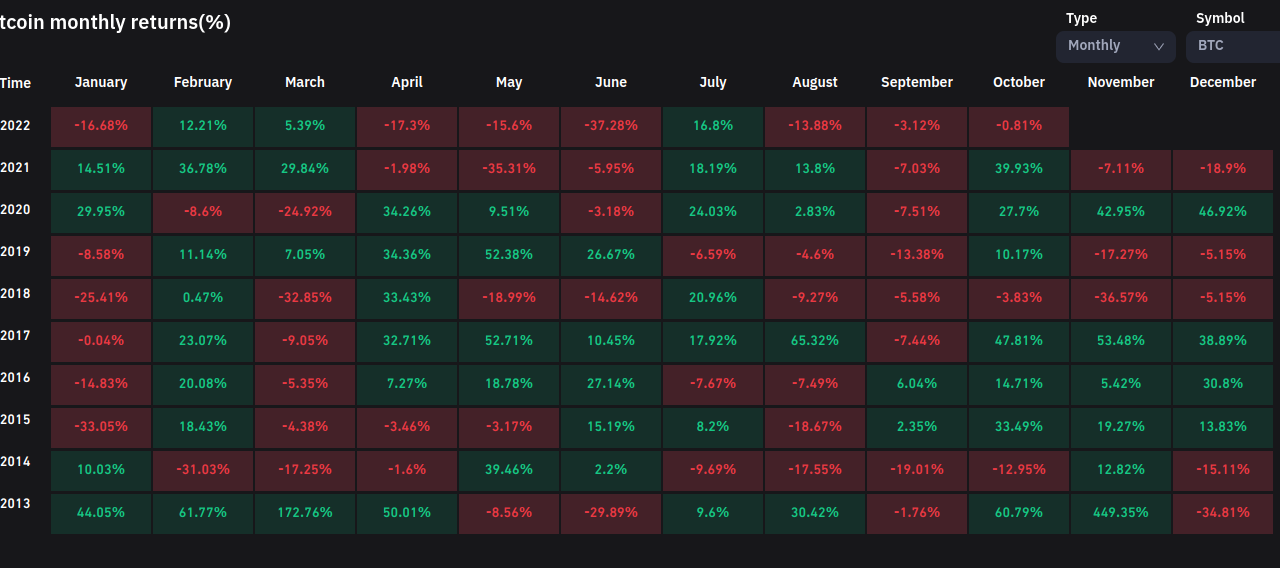Image resolution: width=1280 pixels, height=568 pixels.
Task: Click the -36.57% November 2018 cell
Action: coord(1120,298)
